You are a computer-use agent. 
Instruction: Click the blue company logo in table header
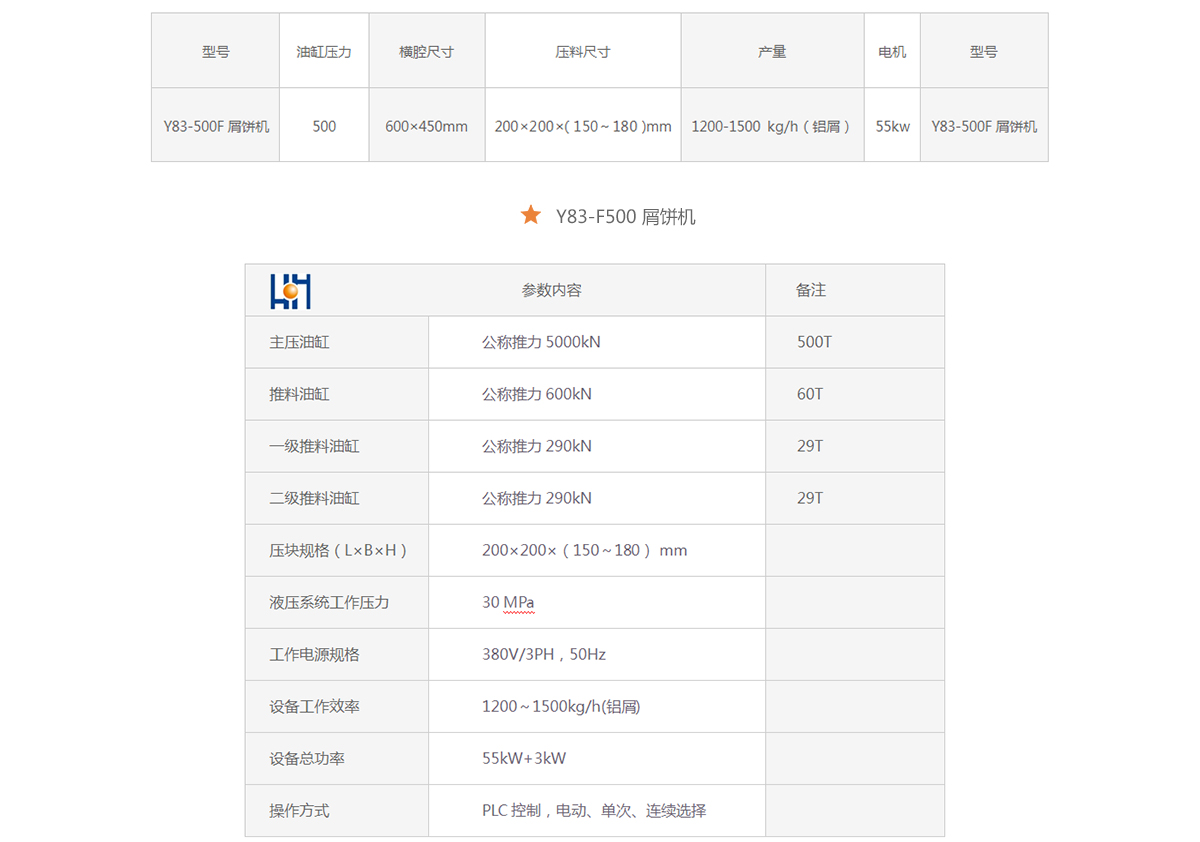click(x=290, y=290)
